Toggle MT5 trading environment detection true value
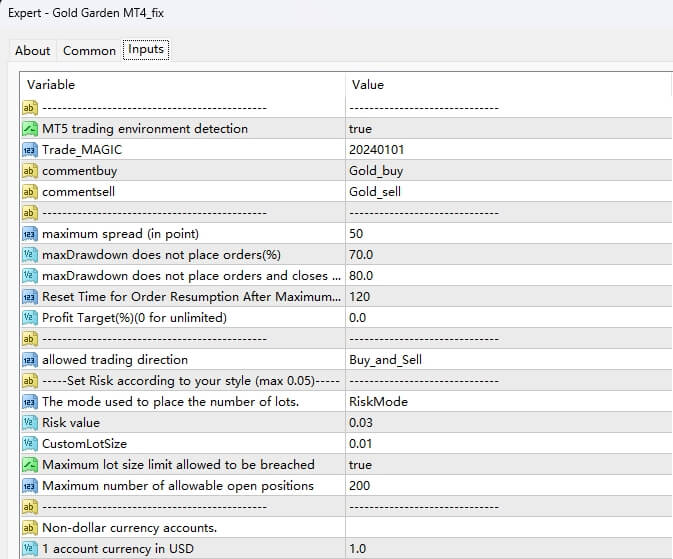The width and height of the screenshot is (673, 559). tap(360, 128)
